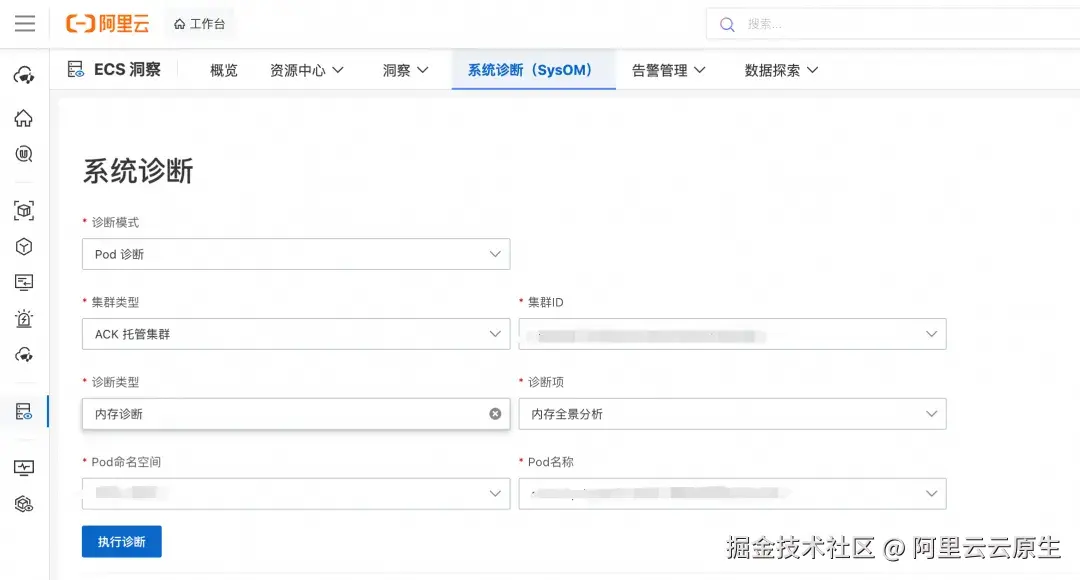Open the 集群类型 ACK 托管集群 dropdown

296,334
